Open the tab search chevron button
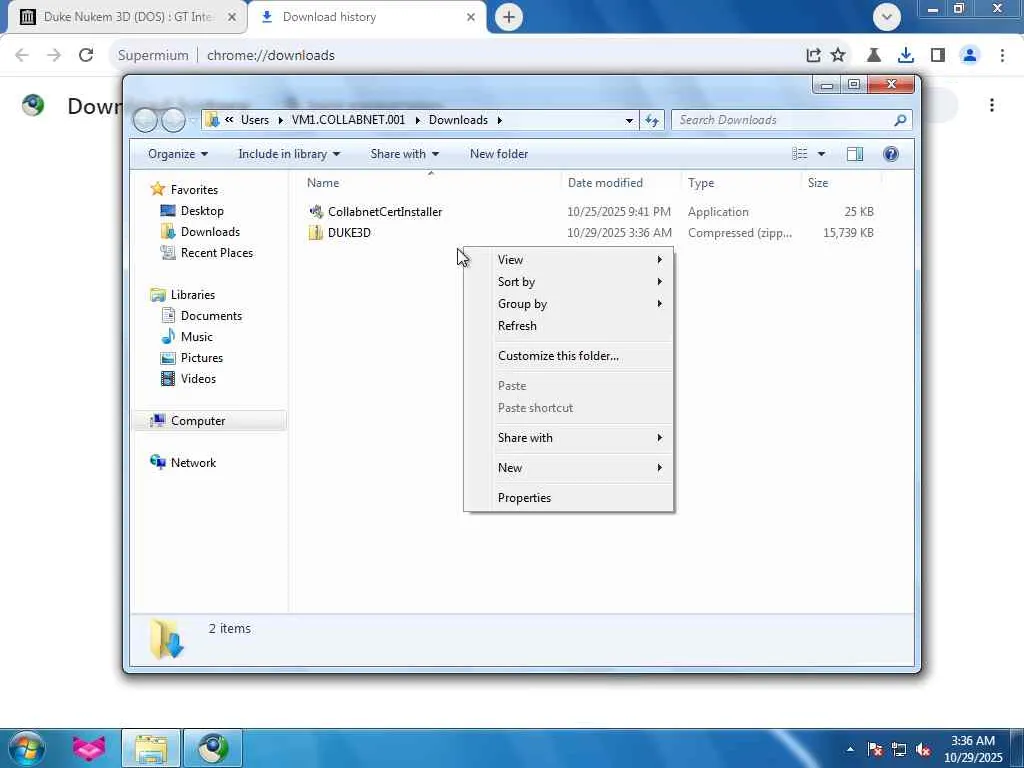 pos(887,17)
